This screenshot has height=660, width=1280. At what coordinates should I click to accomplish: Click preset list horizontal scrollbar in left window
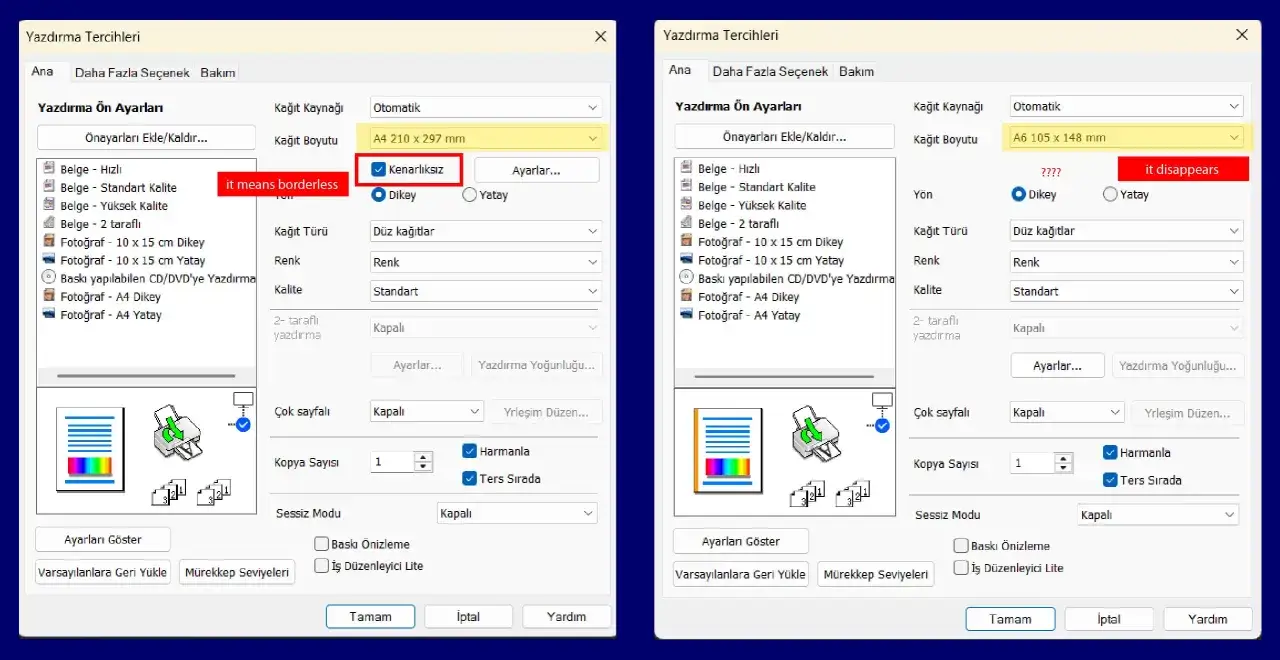coord(146,375)
